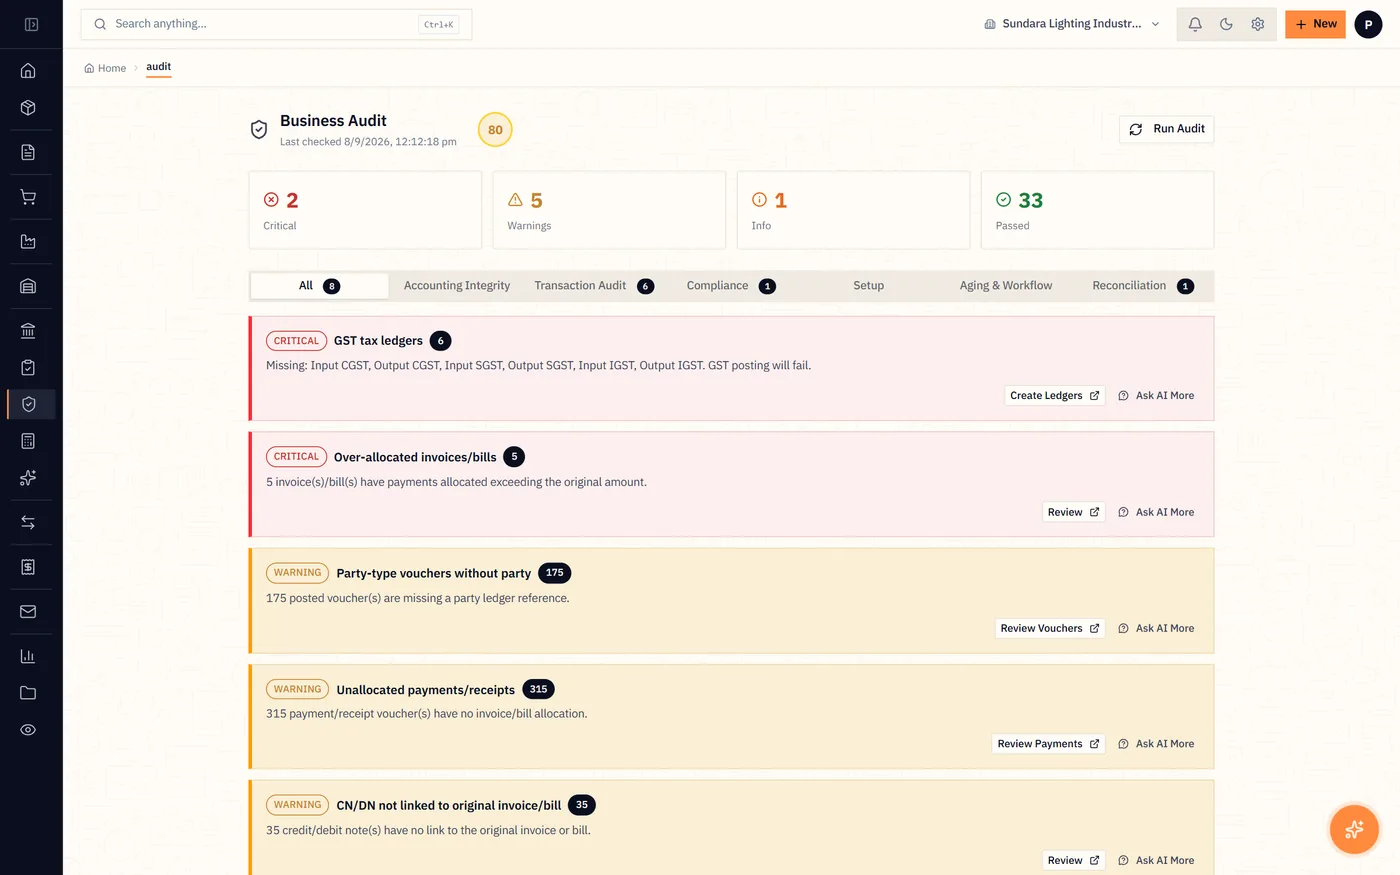Click the Create Ledgers button
The height and width of the screenshot is (875, 1400).
tap(1054, 396)
